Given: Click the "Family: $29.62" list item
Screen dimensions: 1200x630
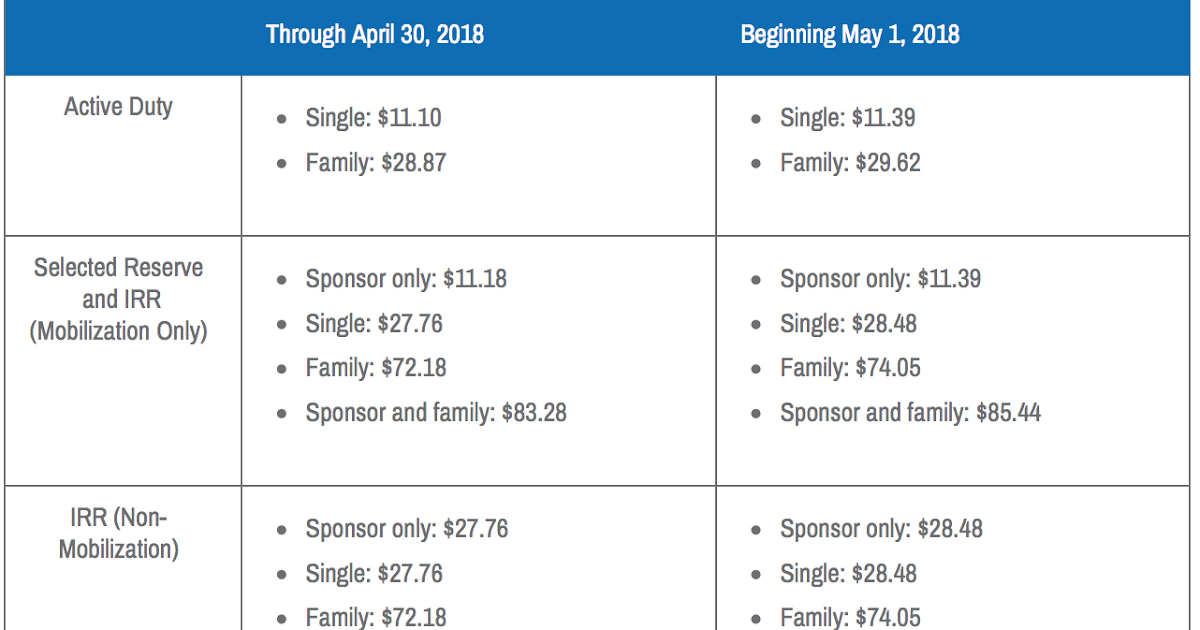Looking at the screenshot, I should [850, 163].
